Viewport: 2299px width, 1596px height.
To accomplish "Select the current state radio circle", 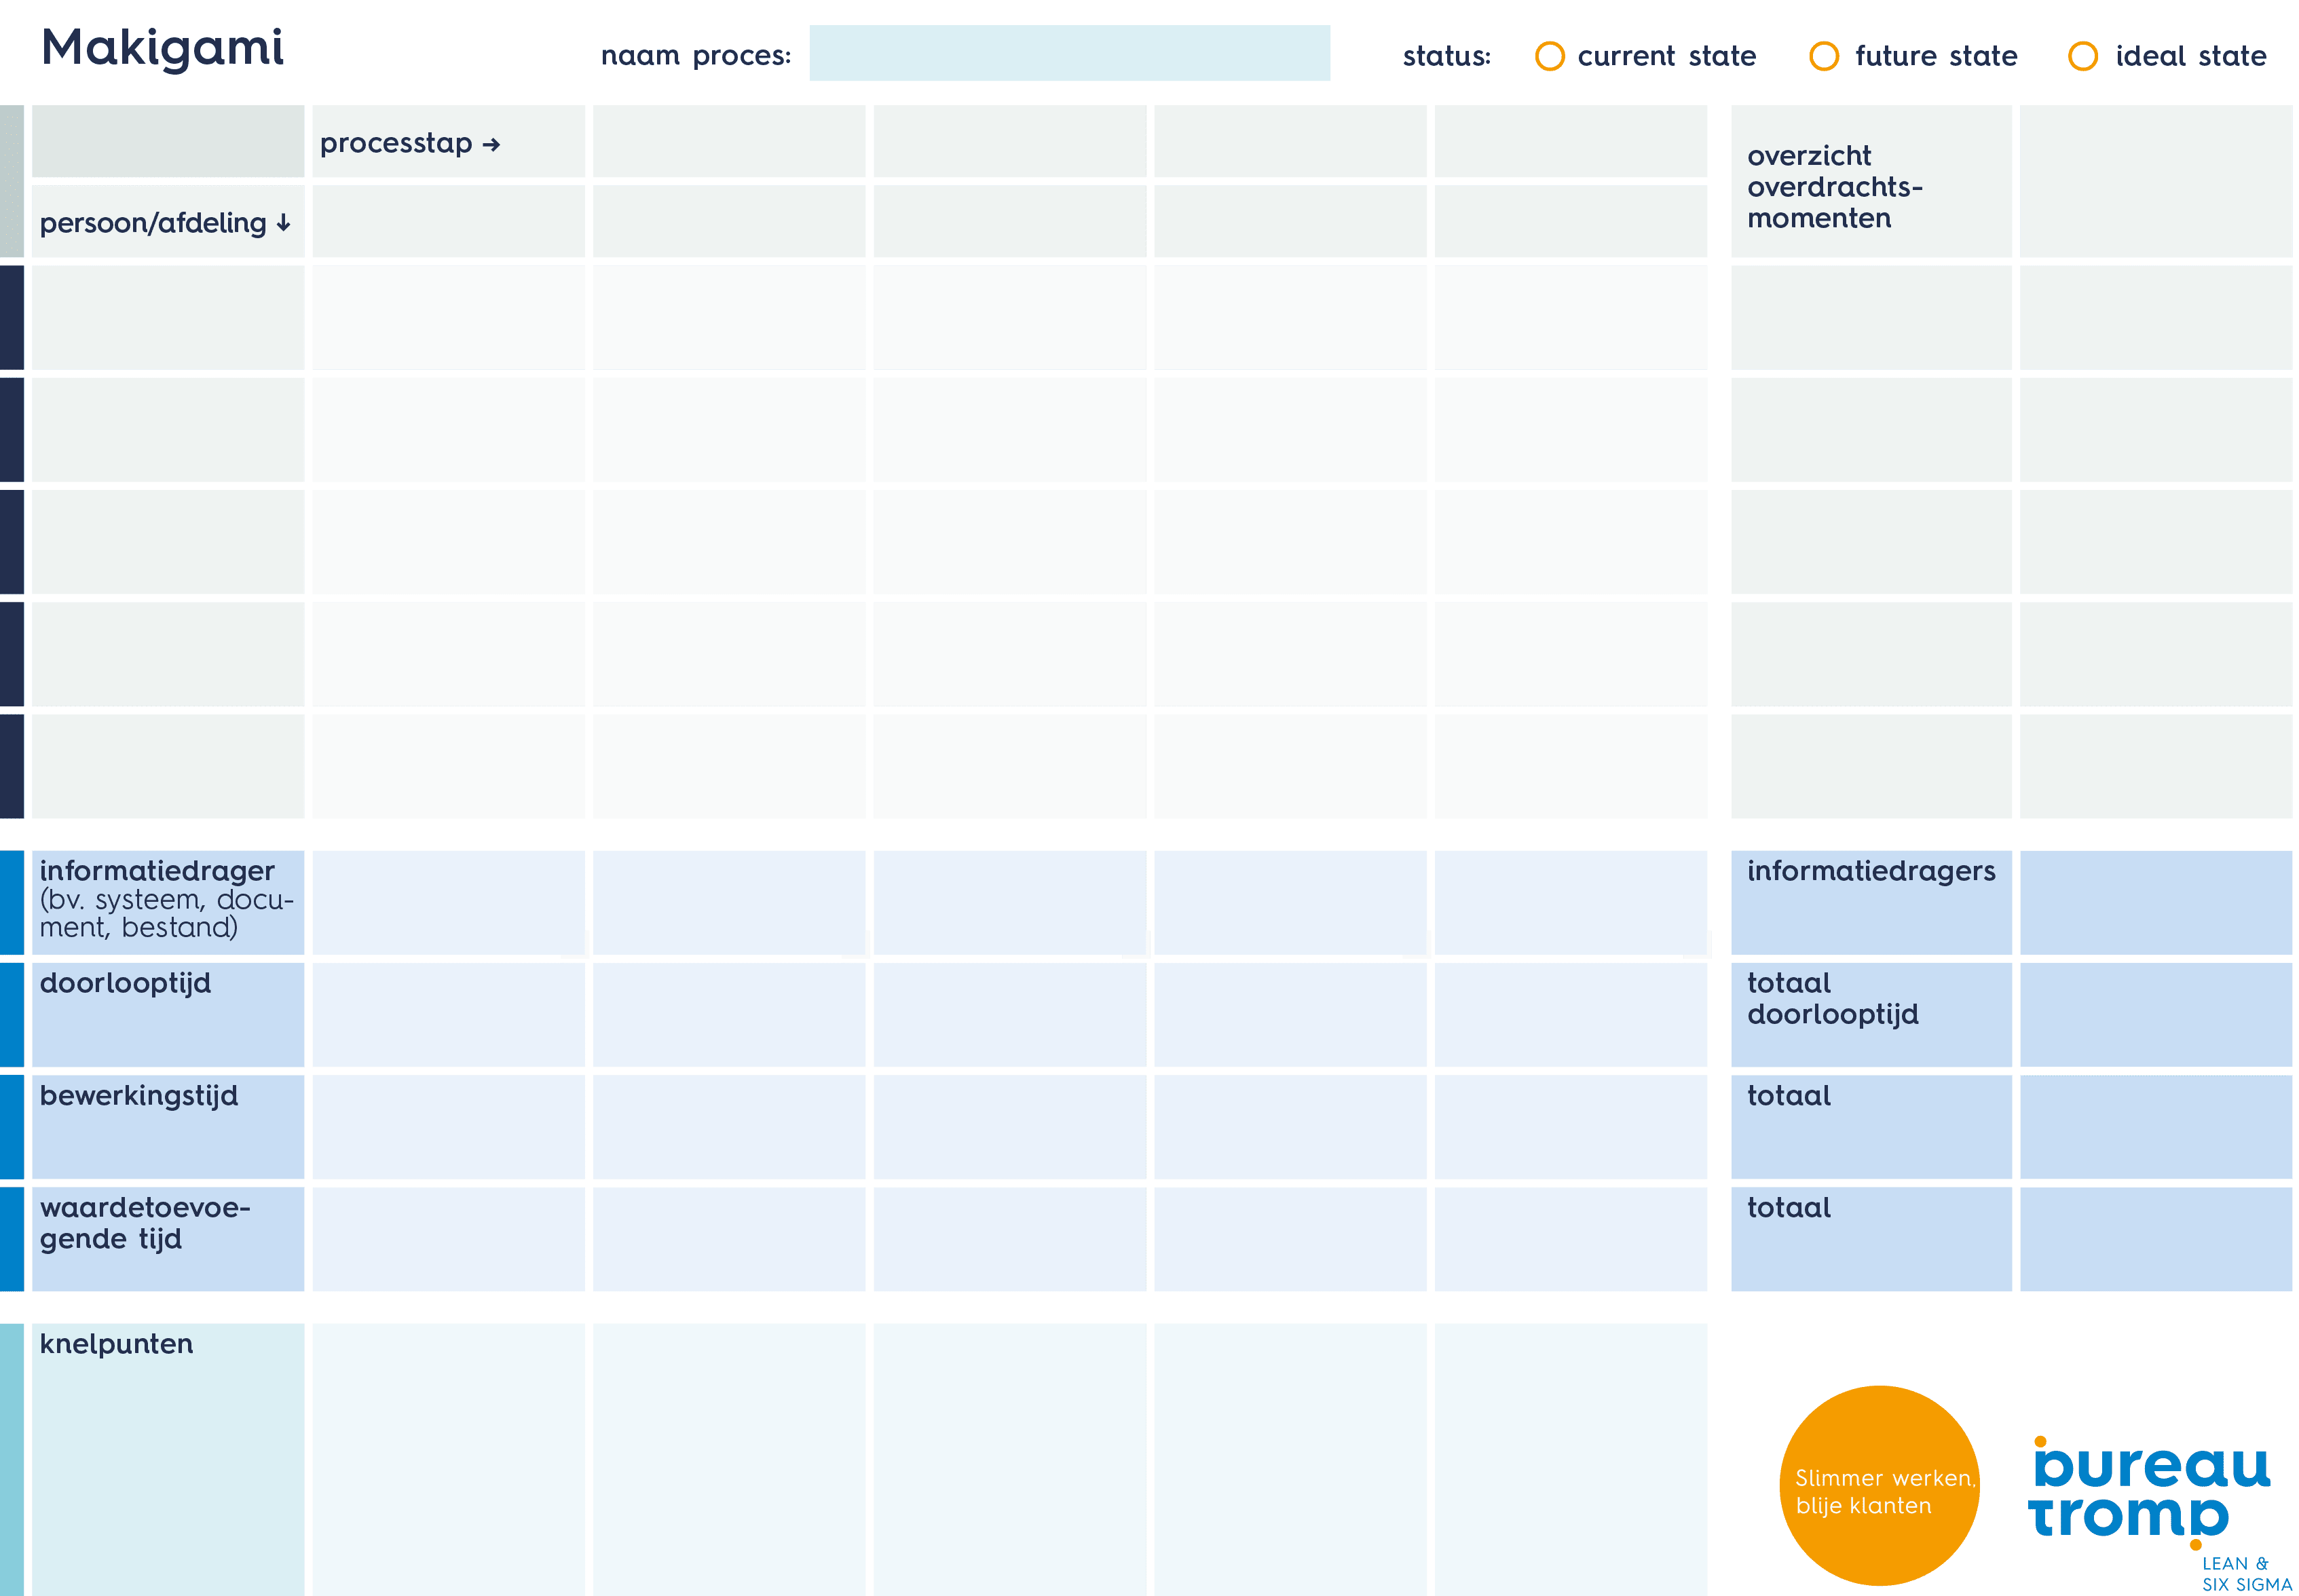I will pyautogui.click(x=1549, y=56).
